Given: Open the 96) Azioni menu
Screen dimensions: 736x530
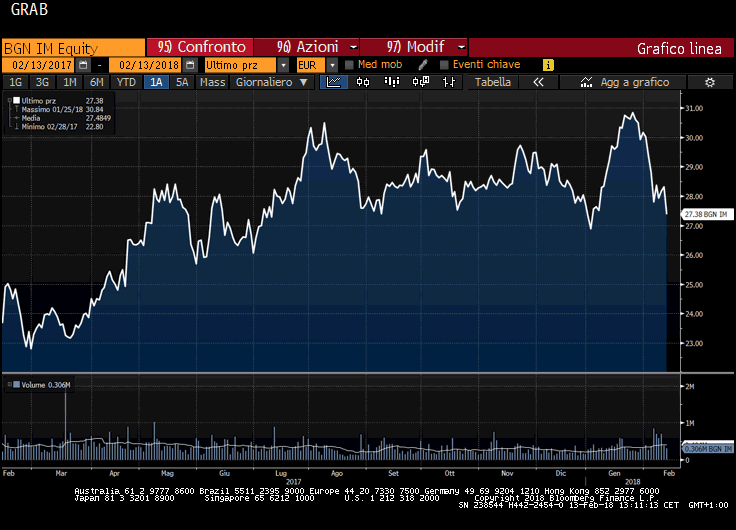Looking at the screenshot, I should (307, 47).
